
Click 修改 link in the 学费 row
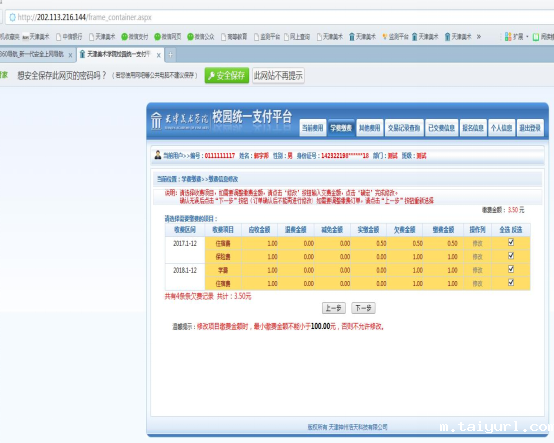(477, 270)
